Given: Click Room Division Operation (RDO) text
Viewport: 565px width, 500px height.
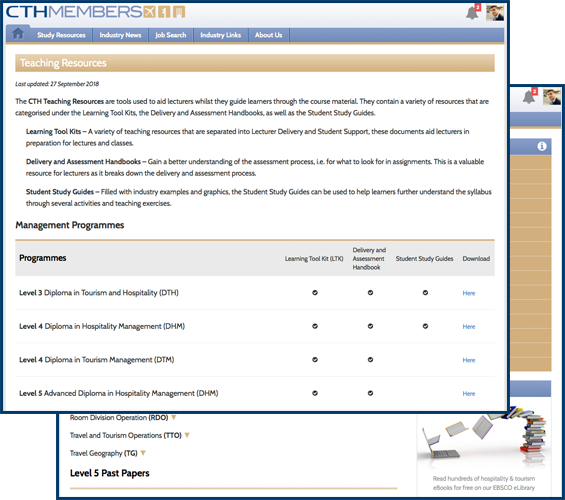Looking at the screenshot, I should [x=119, y=418].
